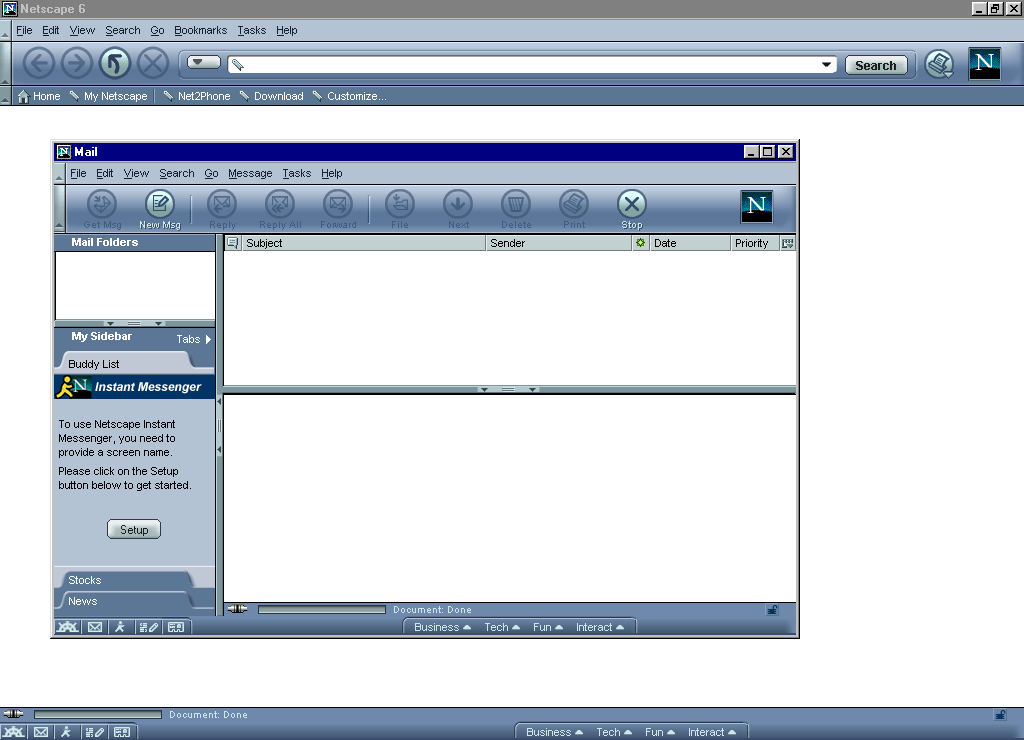The width and height of the screenshot is (1024, 740).
Task: Click the read-status green icon column header
Action: (641, 243)
